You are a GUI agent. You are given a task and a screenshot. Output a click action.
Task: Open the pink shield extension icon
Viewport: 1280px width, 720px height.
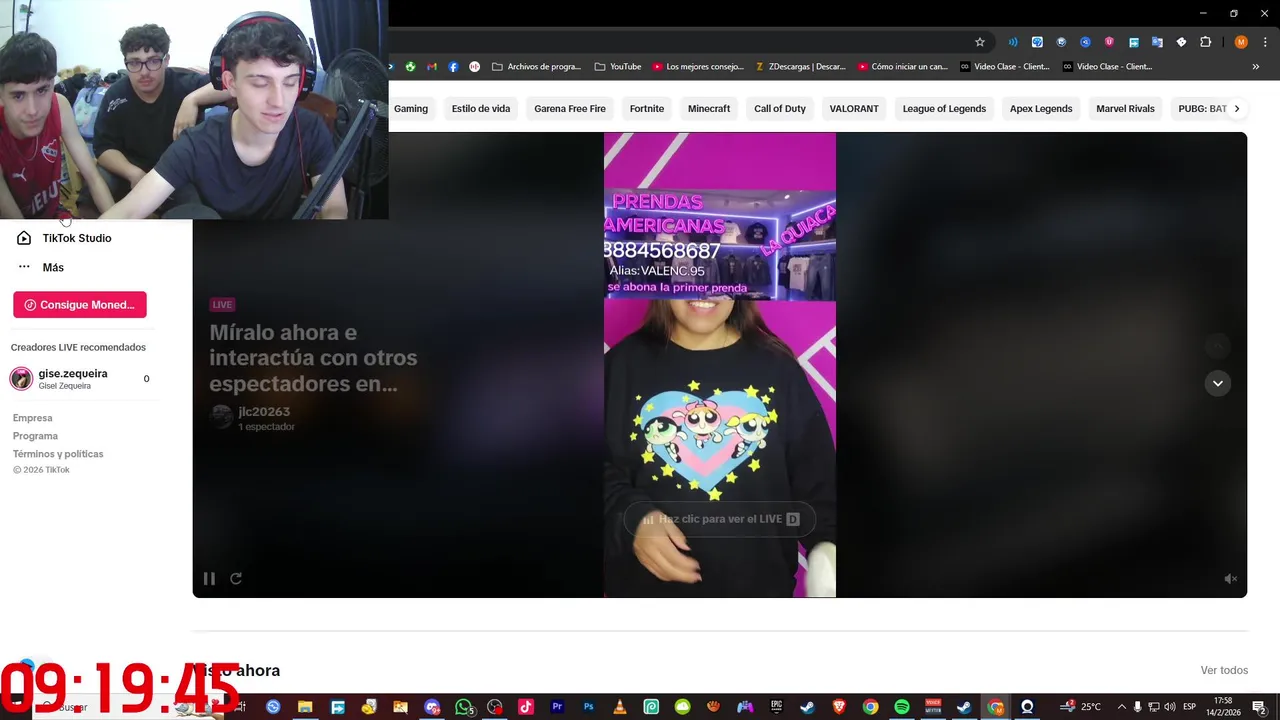tap(1109, 42)
